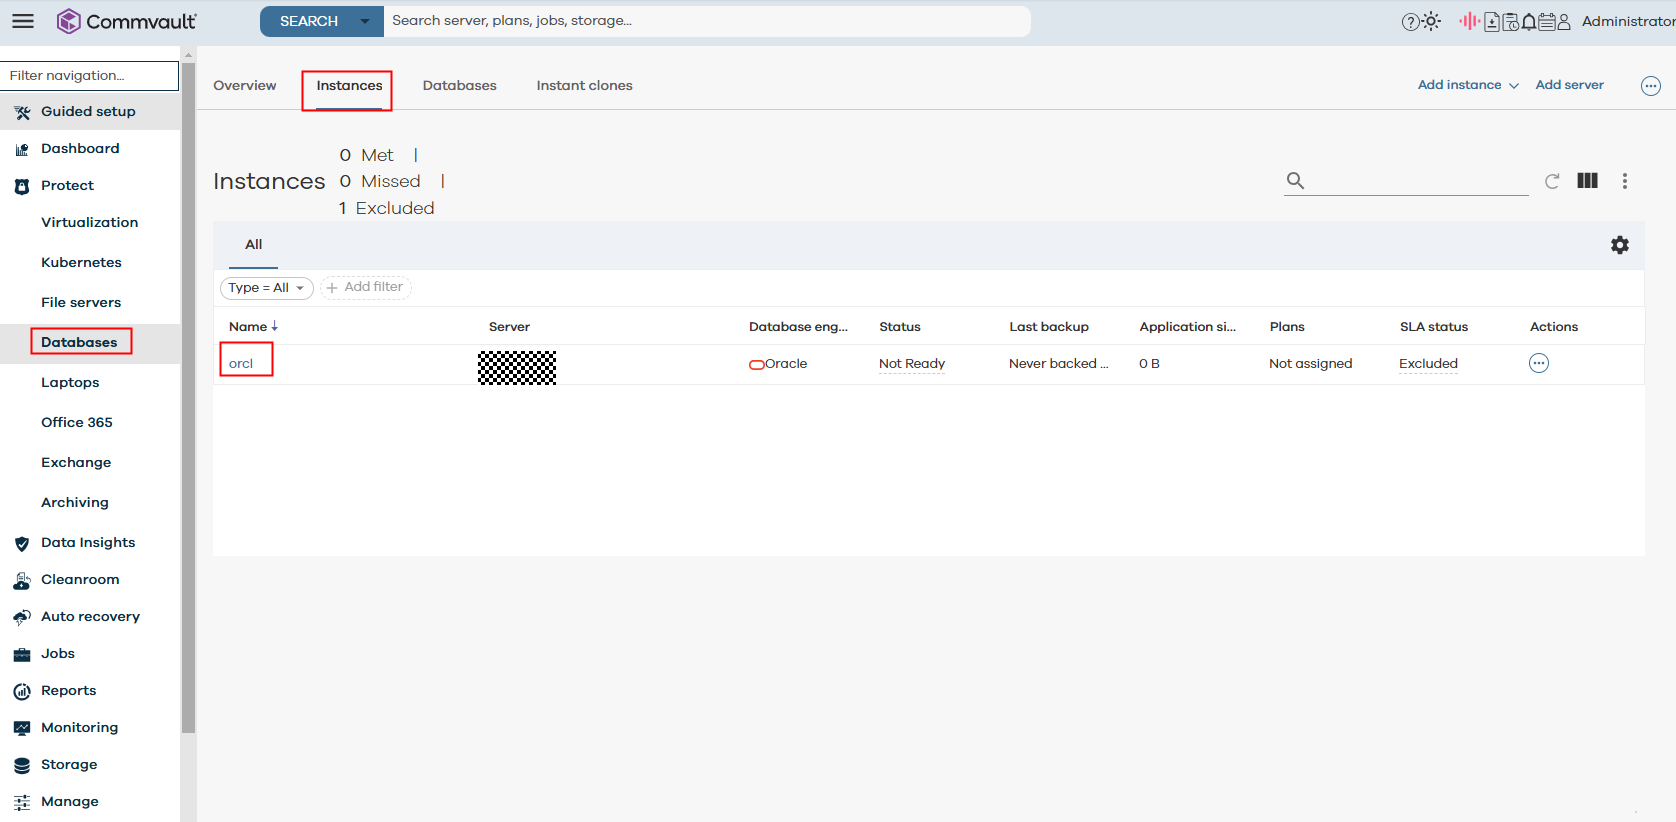
Task: Open the hamburger navigation menu
Action: [x=23, y=21]
